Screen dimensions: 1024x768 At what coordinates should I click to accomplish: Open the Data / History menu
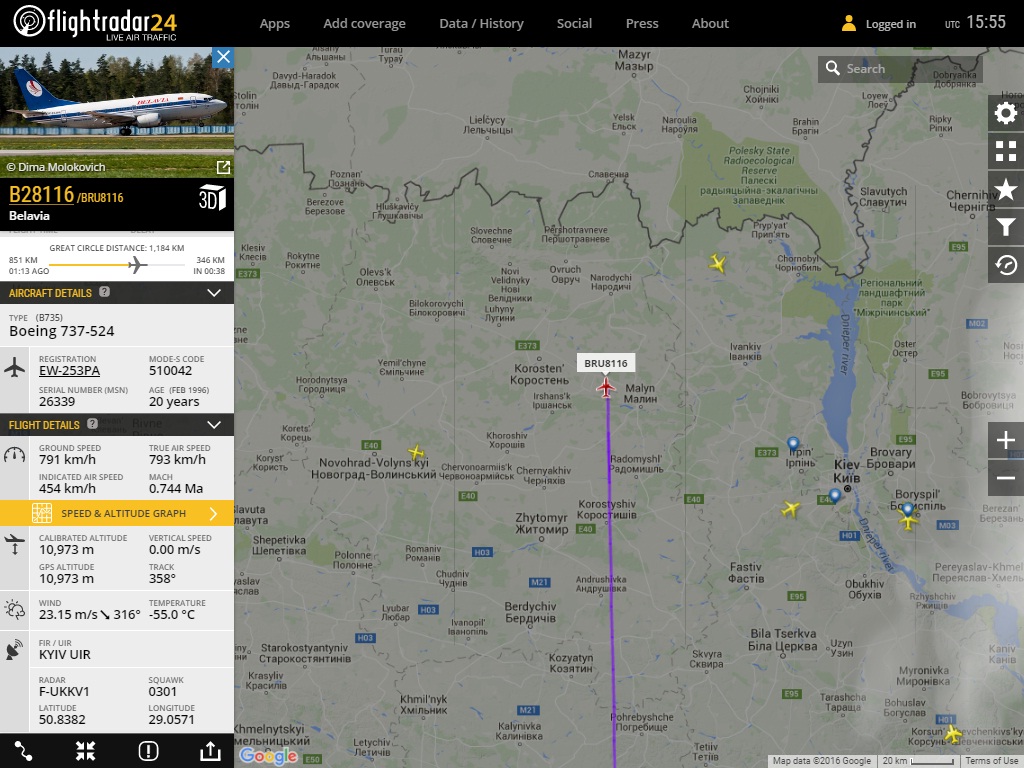[x=481, y=24]
